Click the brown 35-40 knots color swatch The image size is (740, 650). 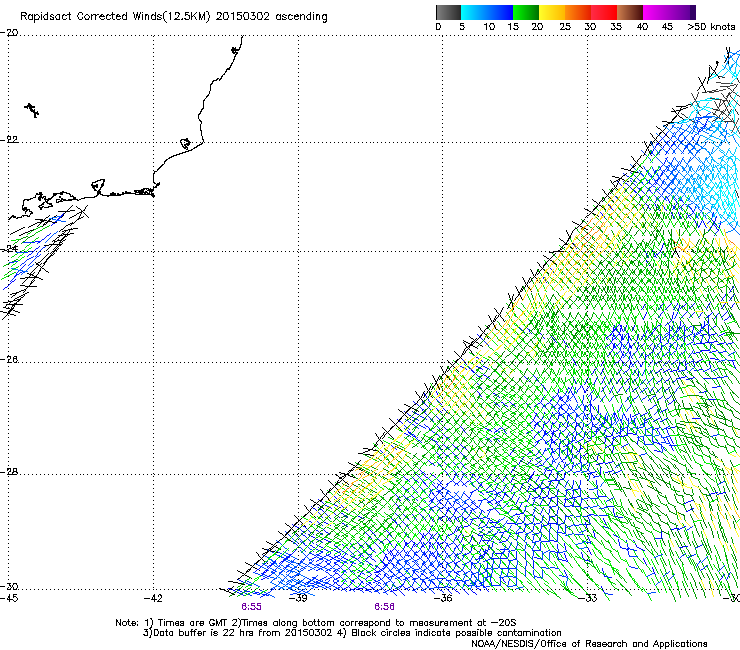pyautogui.click(x=630, y=12)
